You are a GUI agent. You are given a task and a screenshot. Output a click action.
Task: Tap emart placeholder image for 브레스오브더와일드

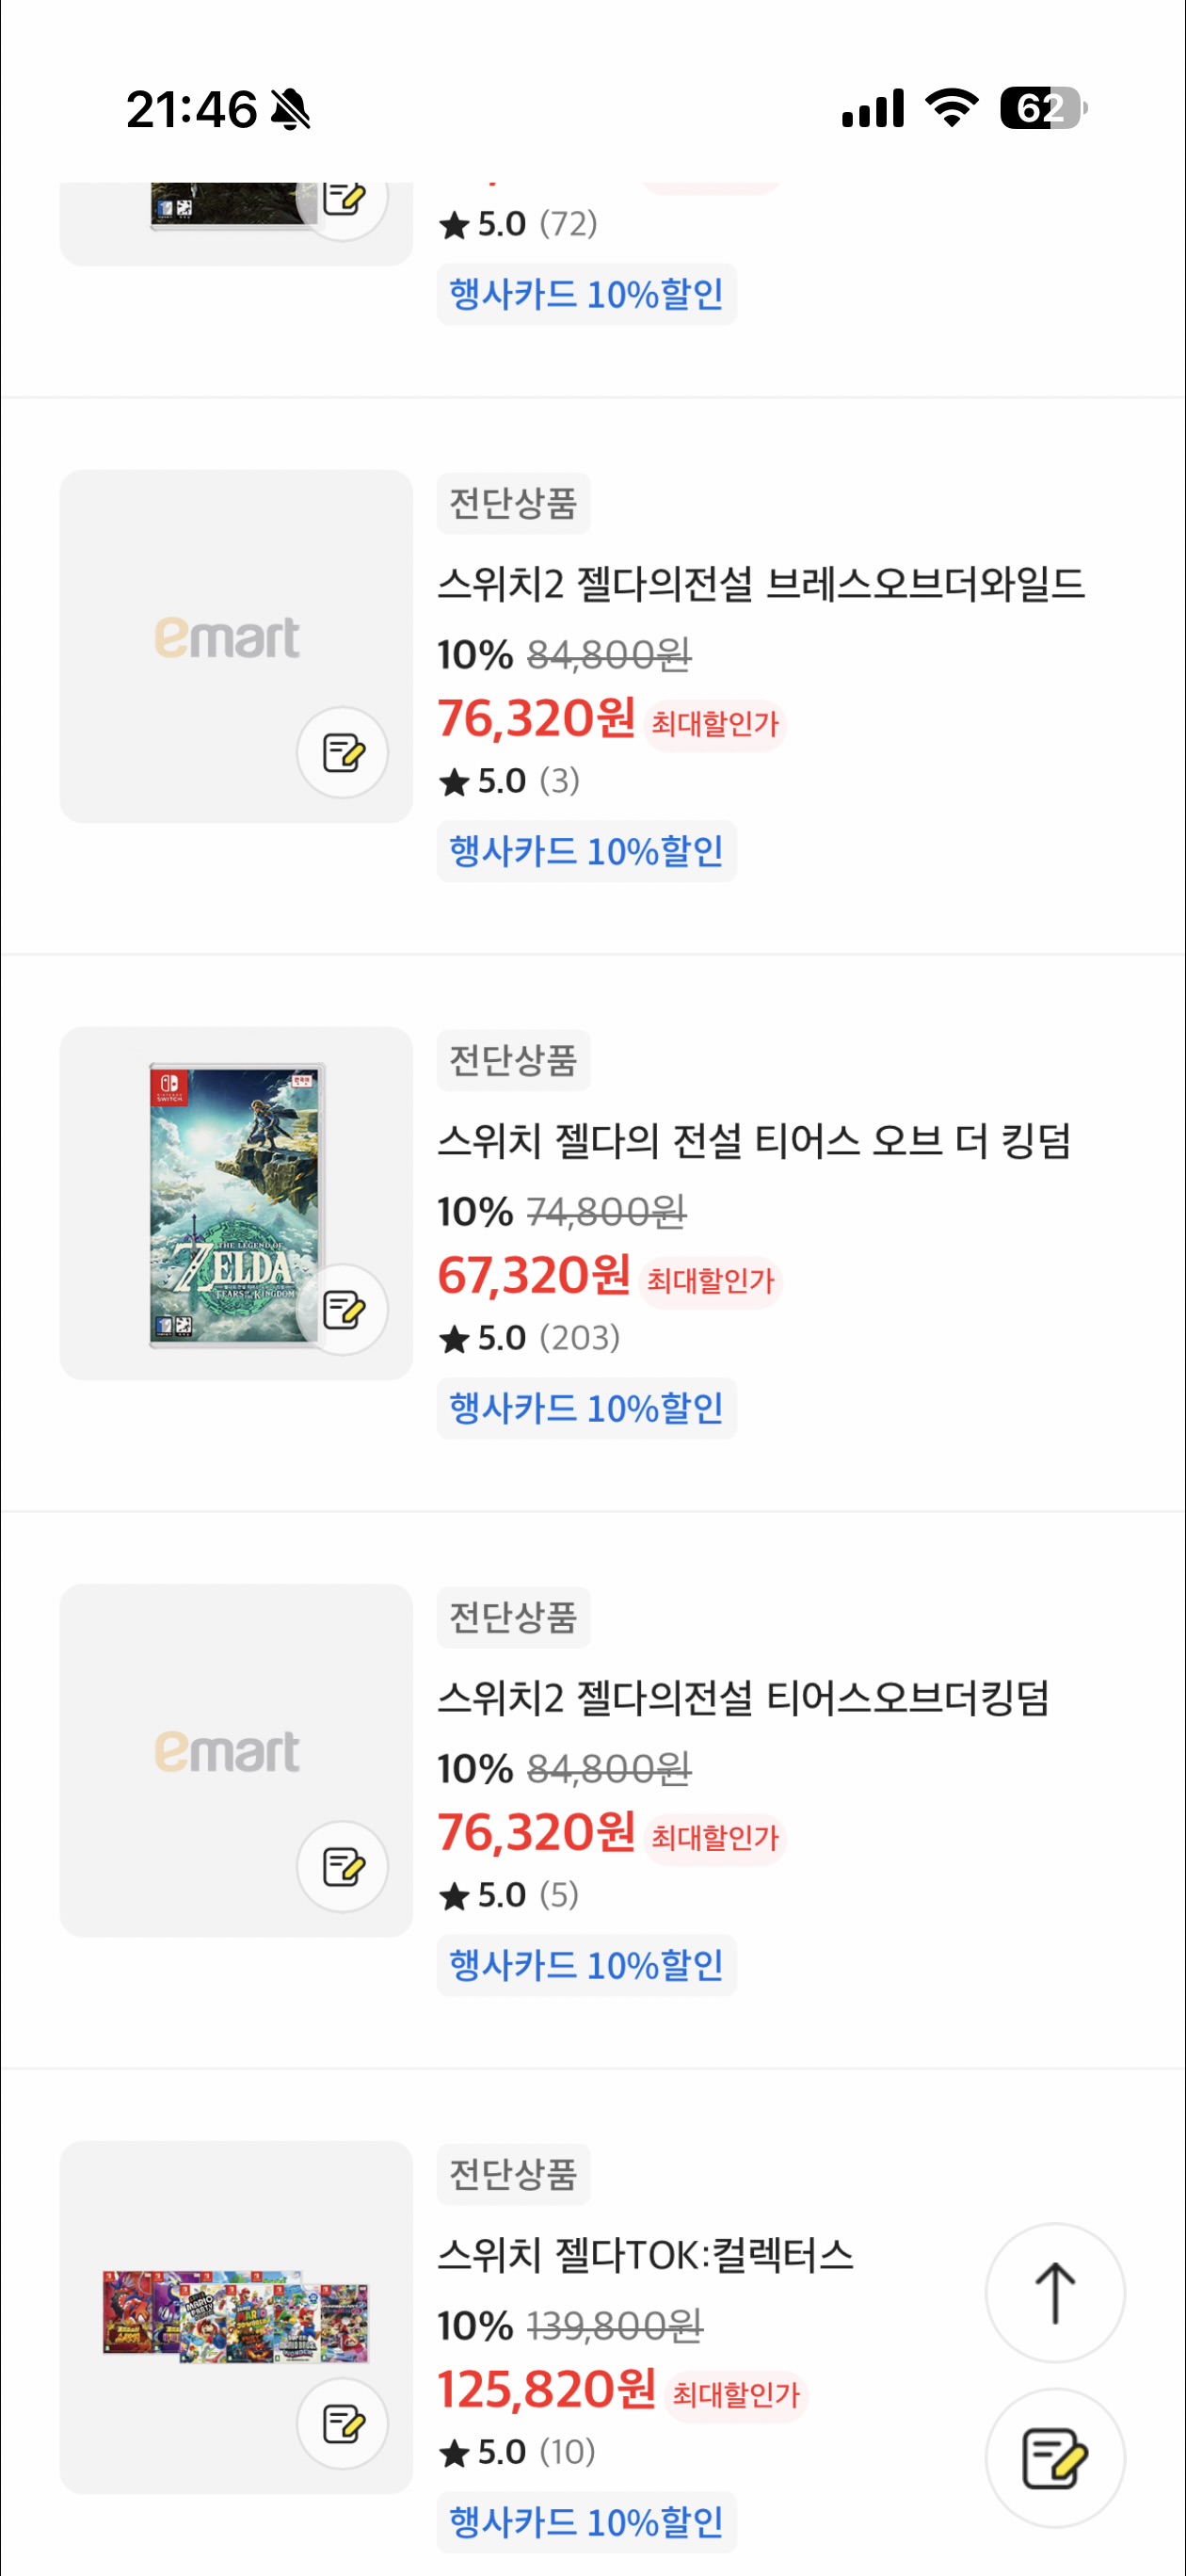coord(227,638)
